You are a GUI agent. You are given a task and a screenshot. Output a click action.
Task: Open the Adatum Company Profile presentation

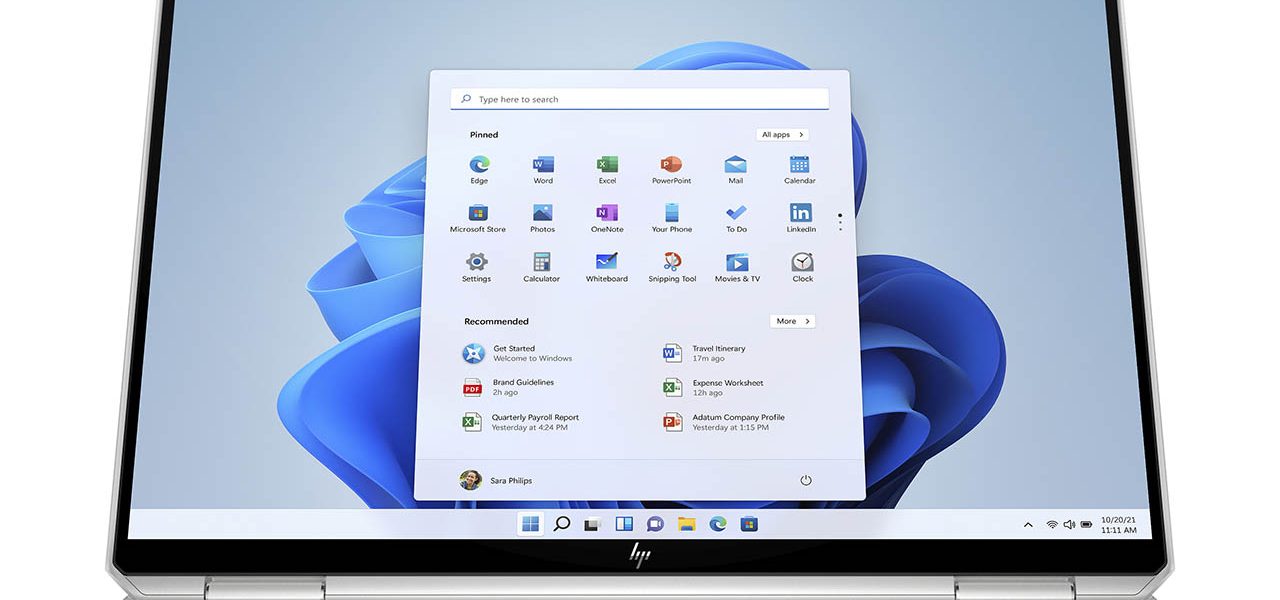[x=724, y=422]
